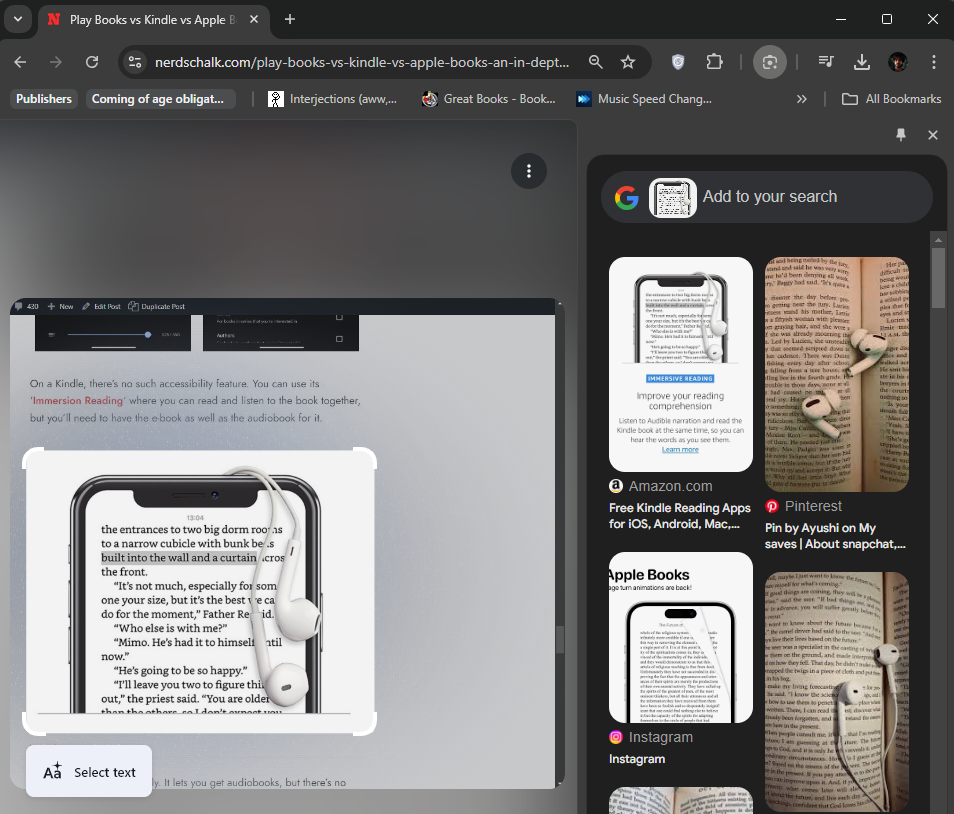Open Lens overlay three-dot options menu
This screenshot has height=814, width=954.
pos(529,171)
